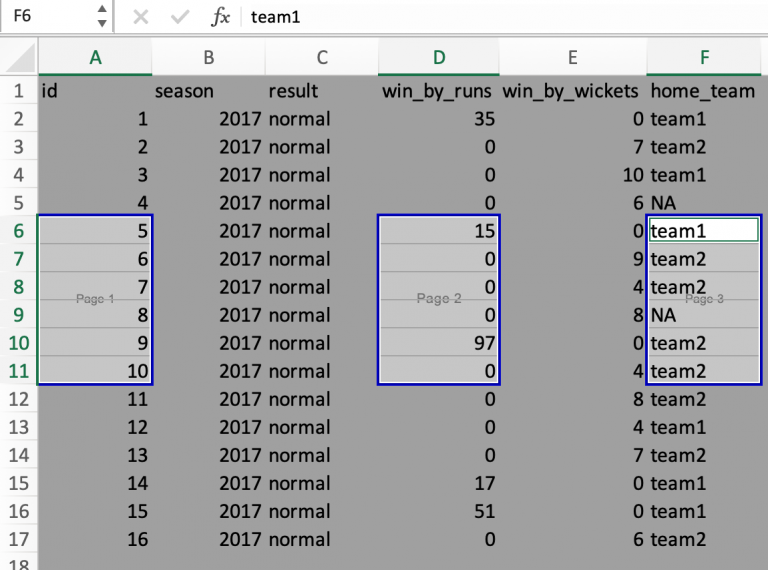Click the NA cell in row 9
Screen dimensions: 768x570
[704, 315]
